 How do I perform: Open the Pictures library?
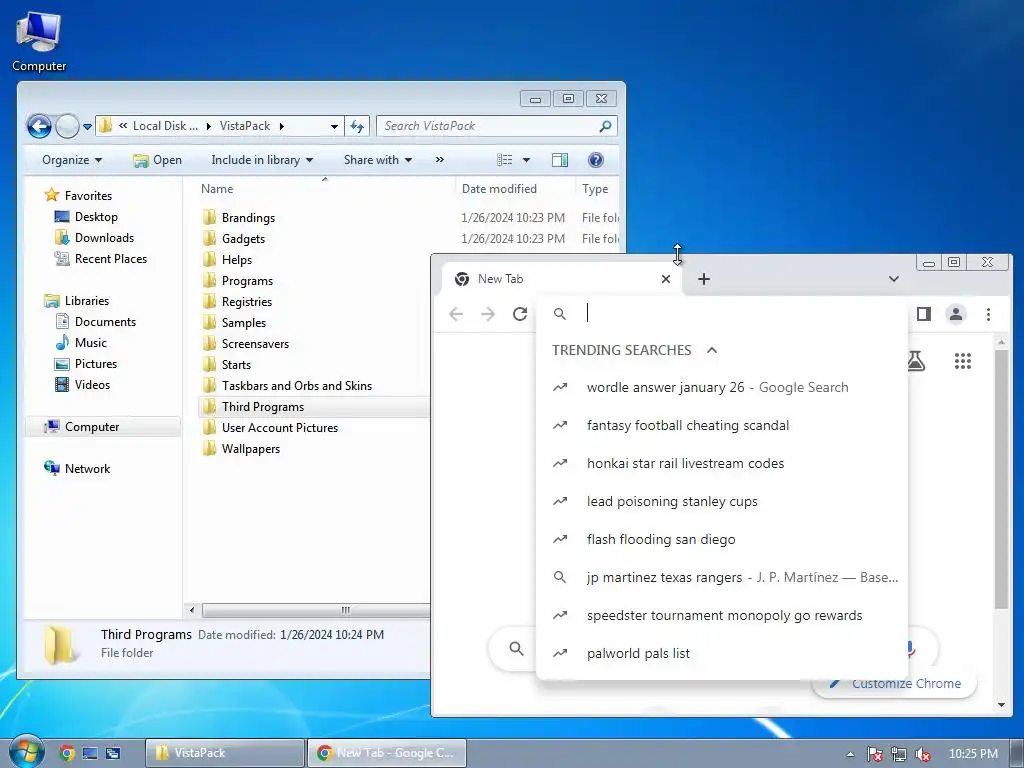pyautogui.click(x=86, y=364)
